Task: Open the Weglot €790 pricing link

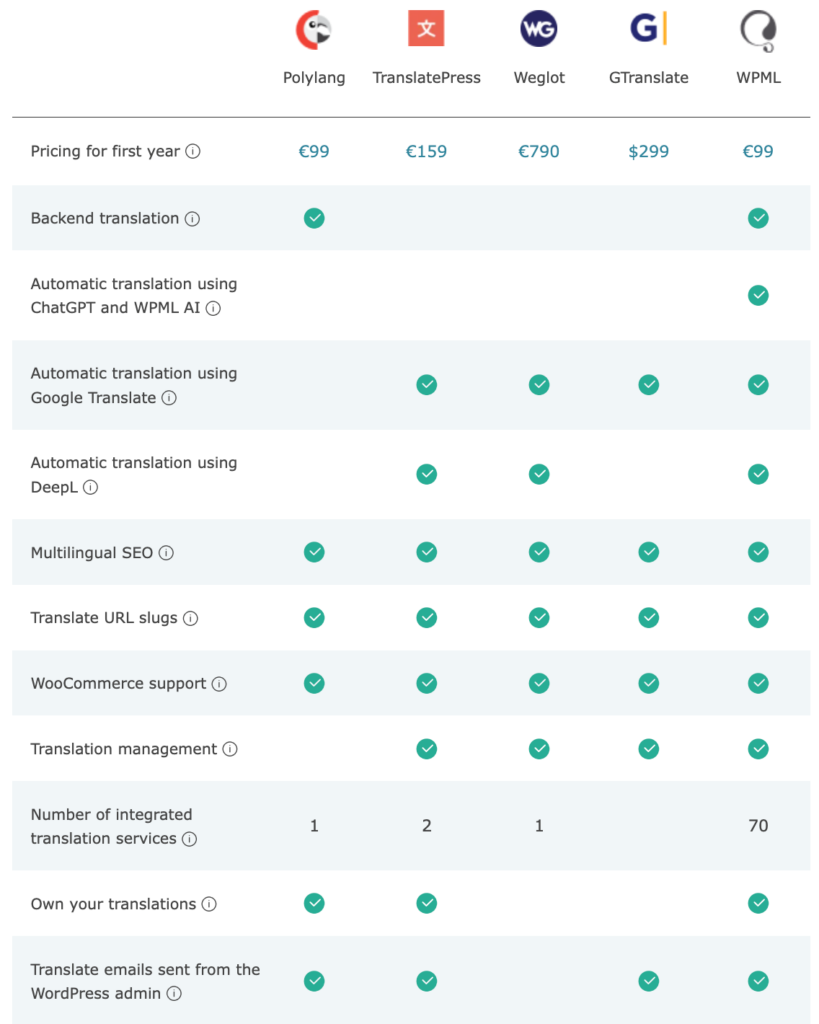Action: click(x=539, y=152)
